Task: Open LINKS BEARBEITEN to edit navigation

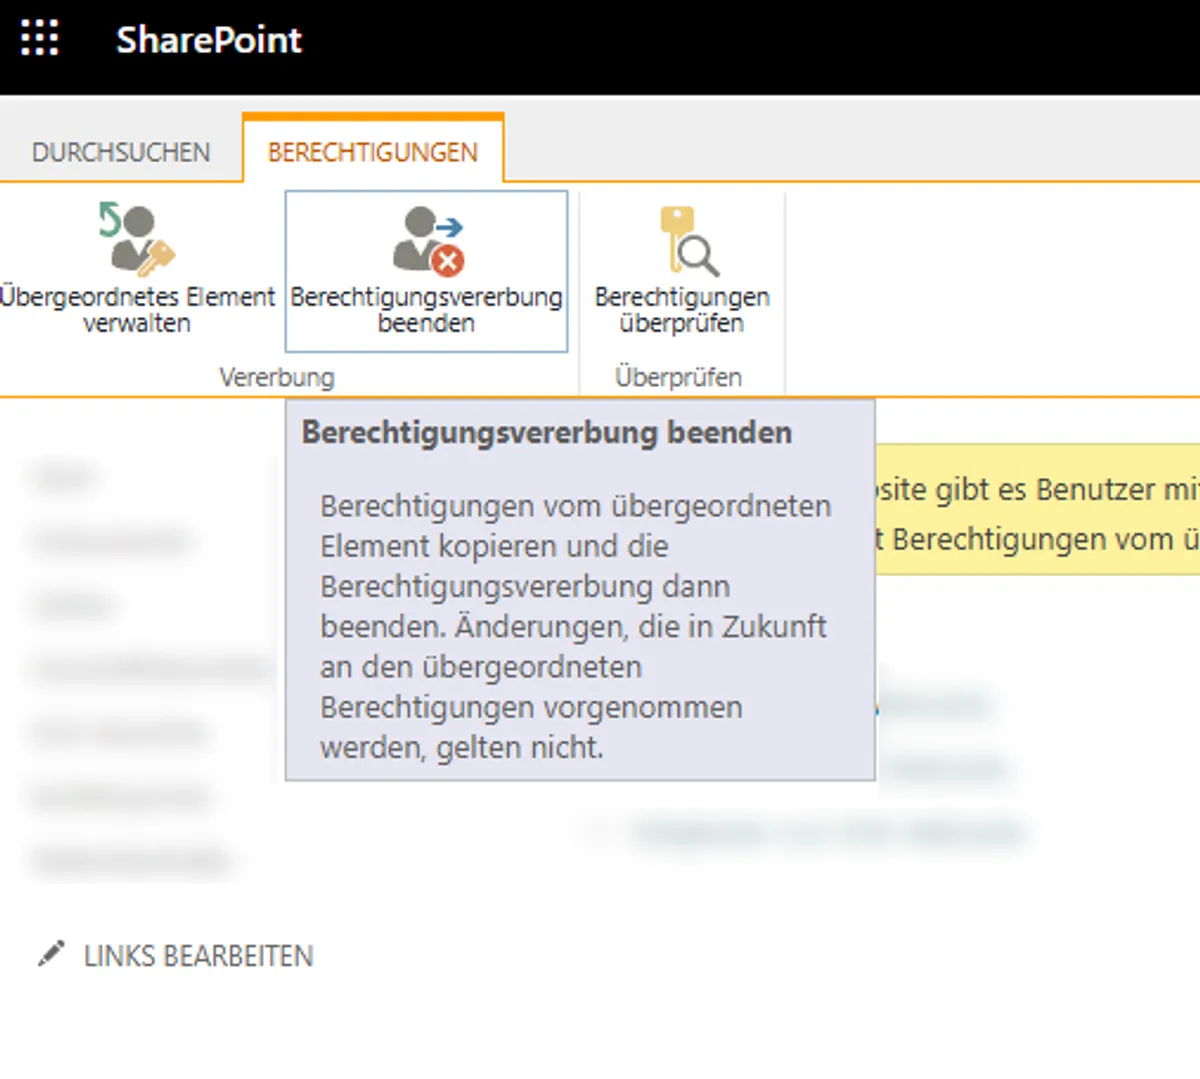Action: coord(198,956)
